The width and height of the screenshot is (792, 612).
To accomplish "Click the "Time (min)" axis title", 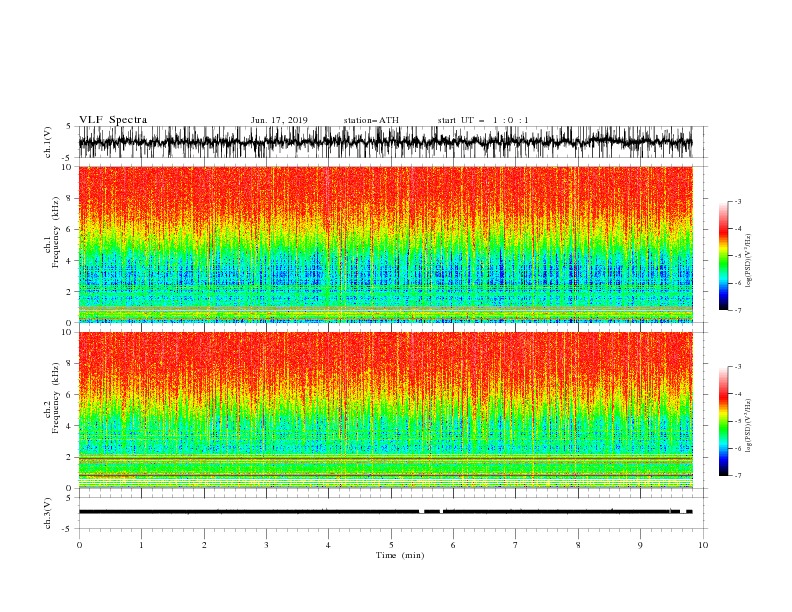I will (400, 555).
